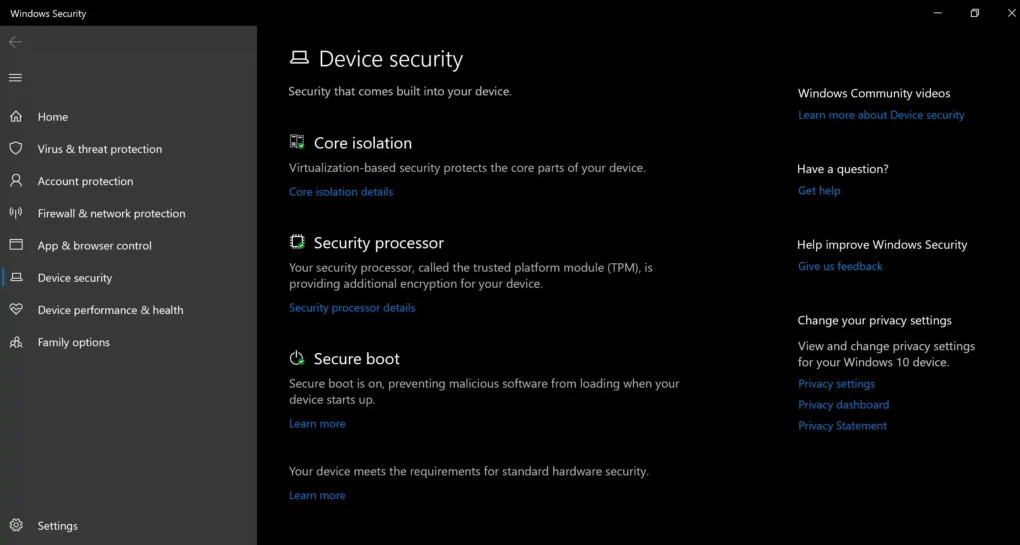1020x545 pixels.
Task: Open Settings gear icon in sidebar
Action: click(x=16, y=525)
